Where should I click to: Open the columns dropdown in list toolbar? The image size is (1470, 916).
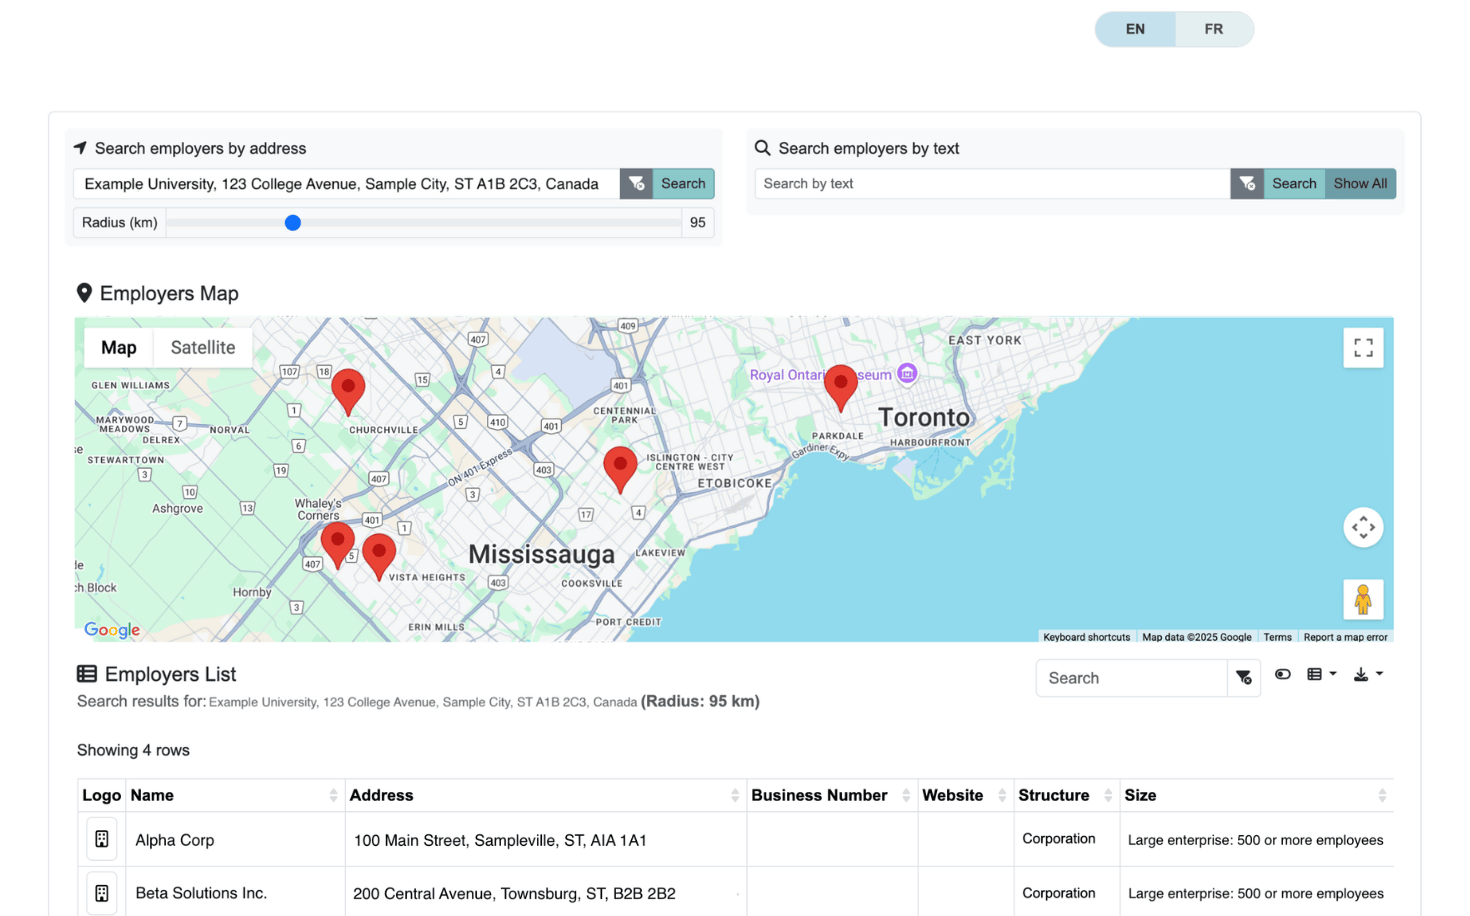click(x=1321, y=674)
